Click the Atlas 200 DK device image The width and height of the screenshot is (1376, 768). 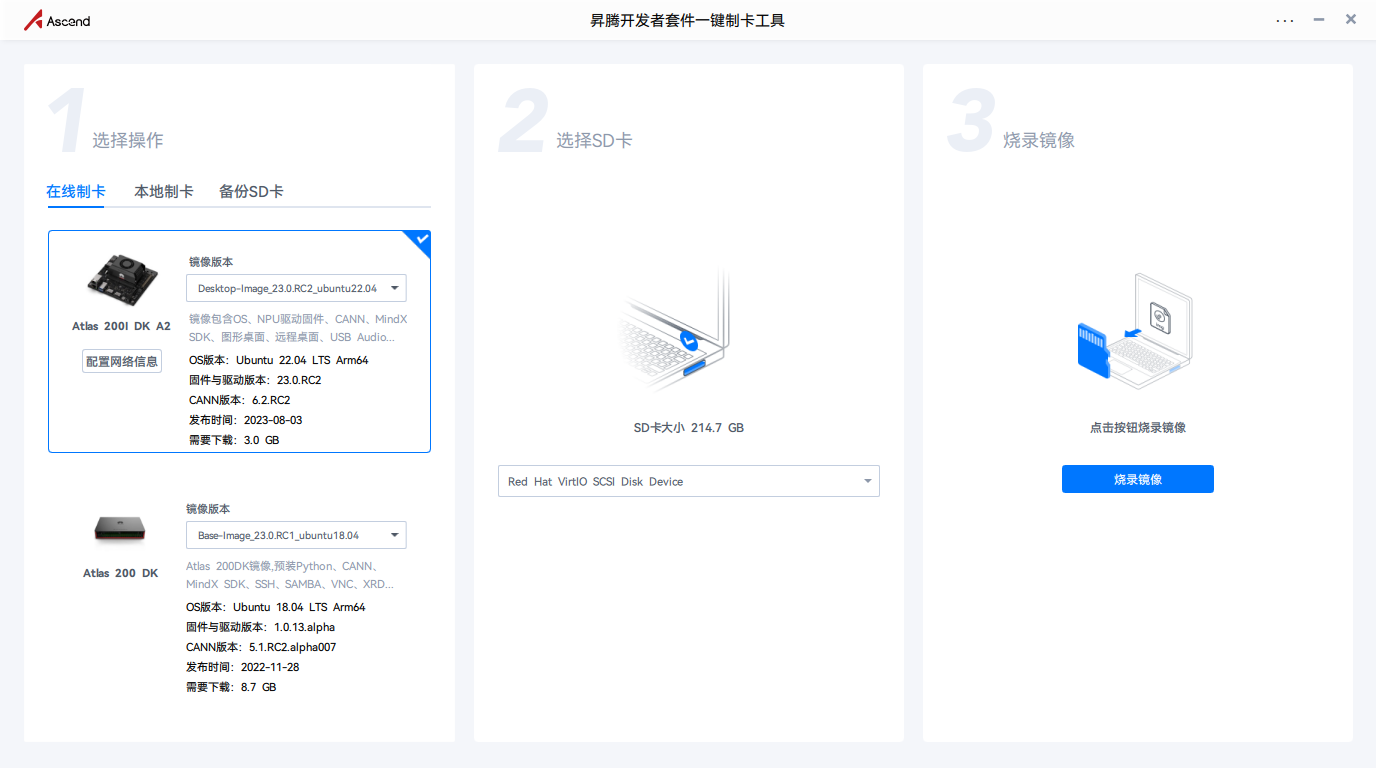click(121, 527)
